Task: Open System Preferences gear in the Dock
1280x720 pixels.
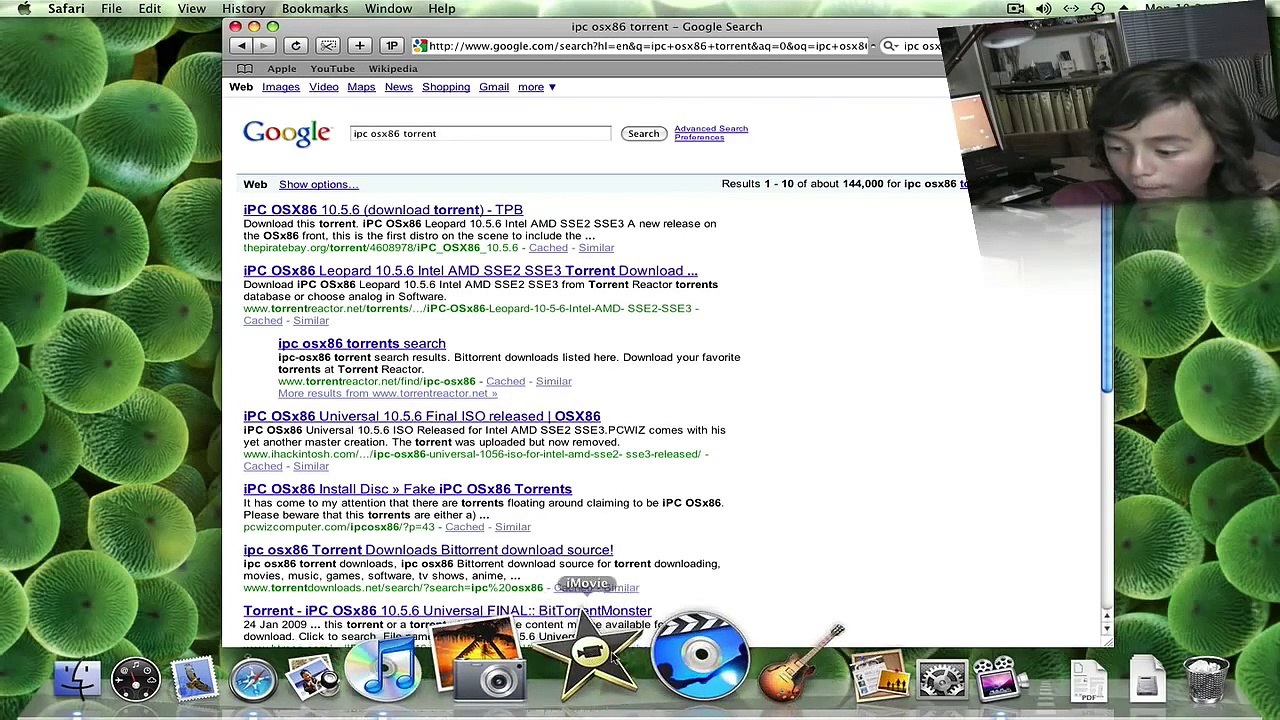Action: click(941, 679)
